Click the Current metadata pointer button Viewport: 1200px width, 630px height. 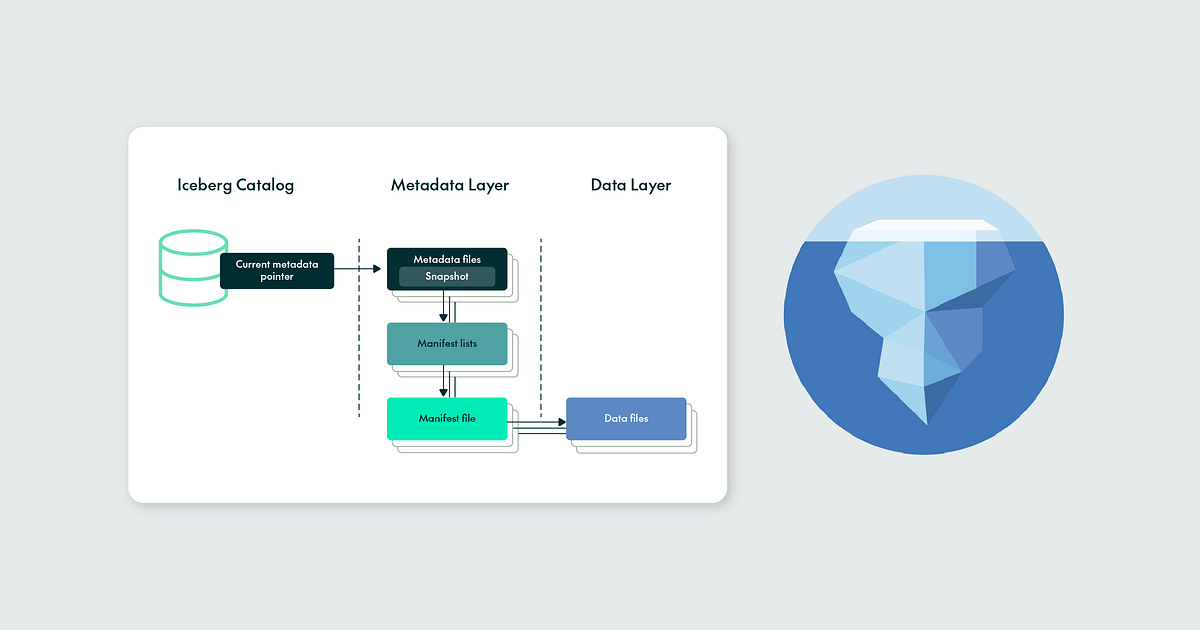pos(276,270)
